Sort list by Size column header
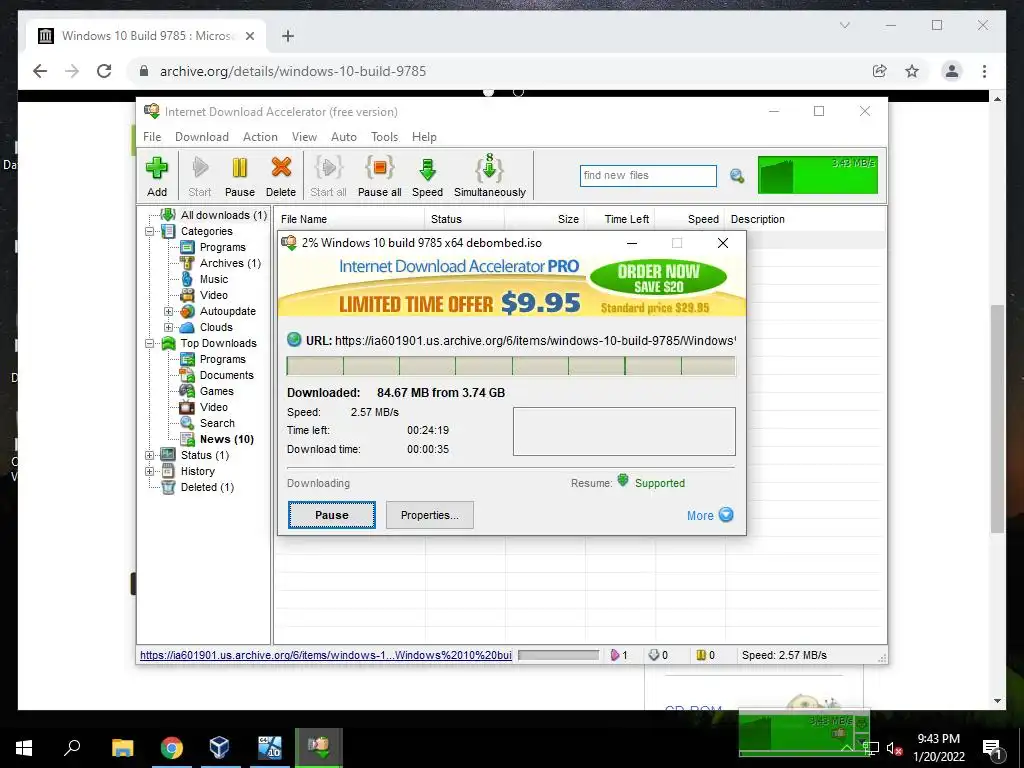 tap(544, 219)
